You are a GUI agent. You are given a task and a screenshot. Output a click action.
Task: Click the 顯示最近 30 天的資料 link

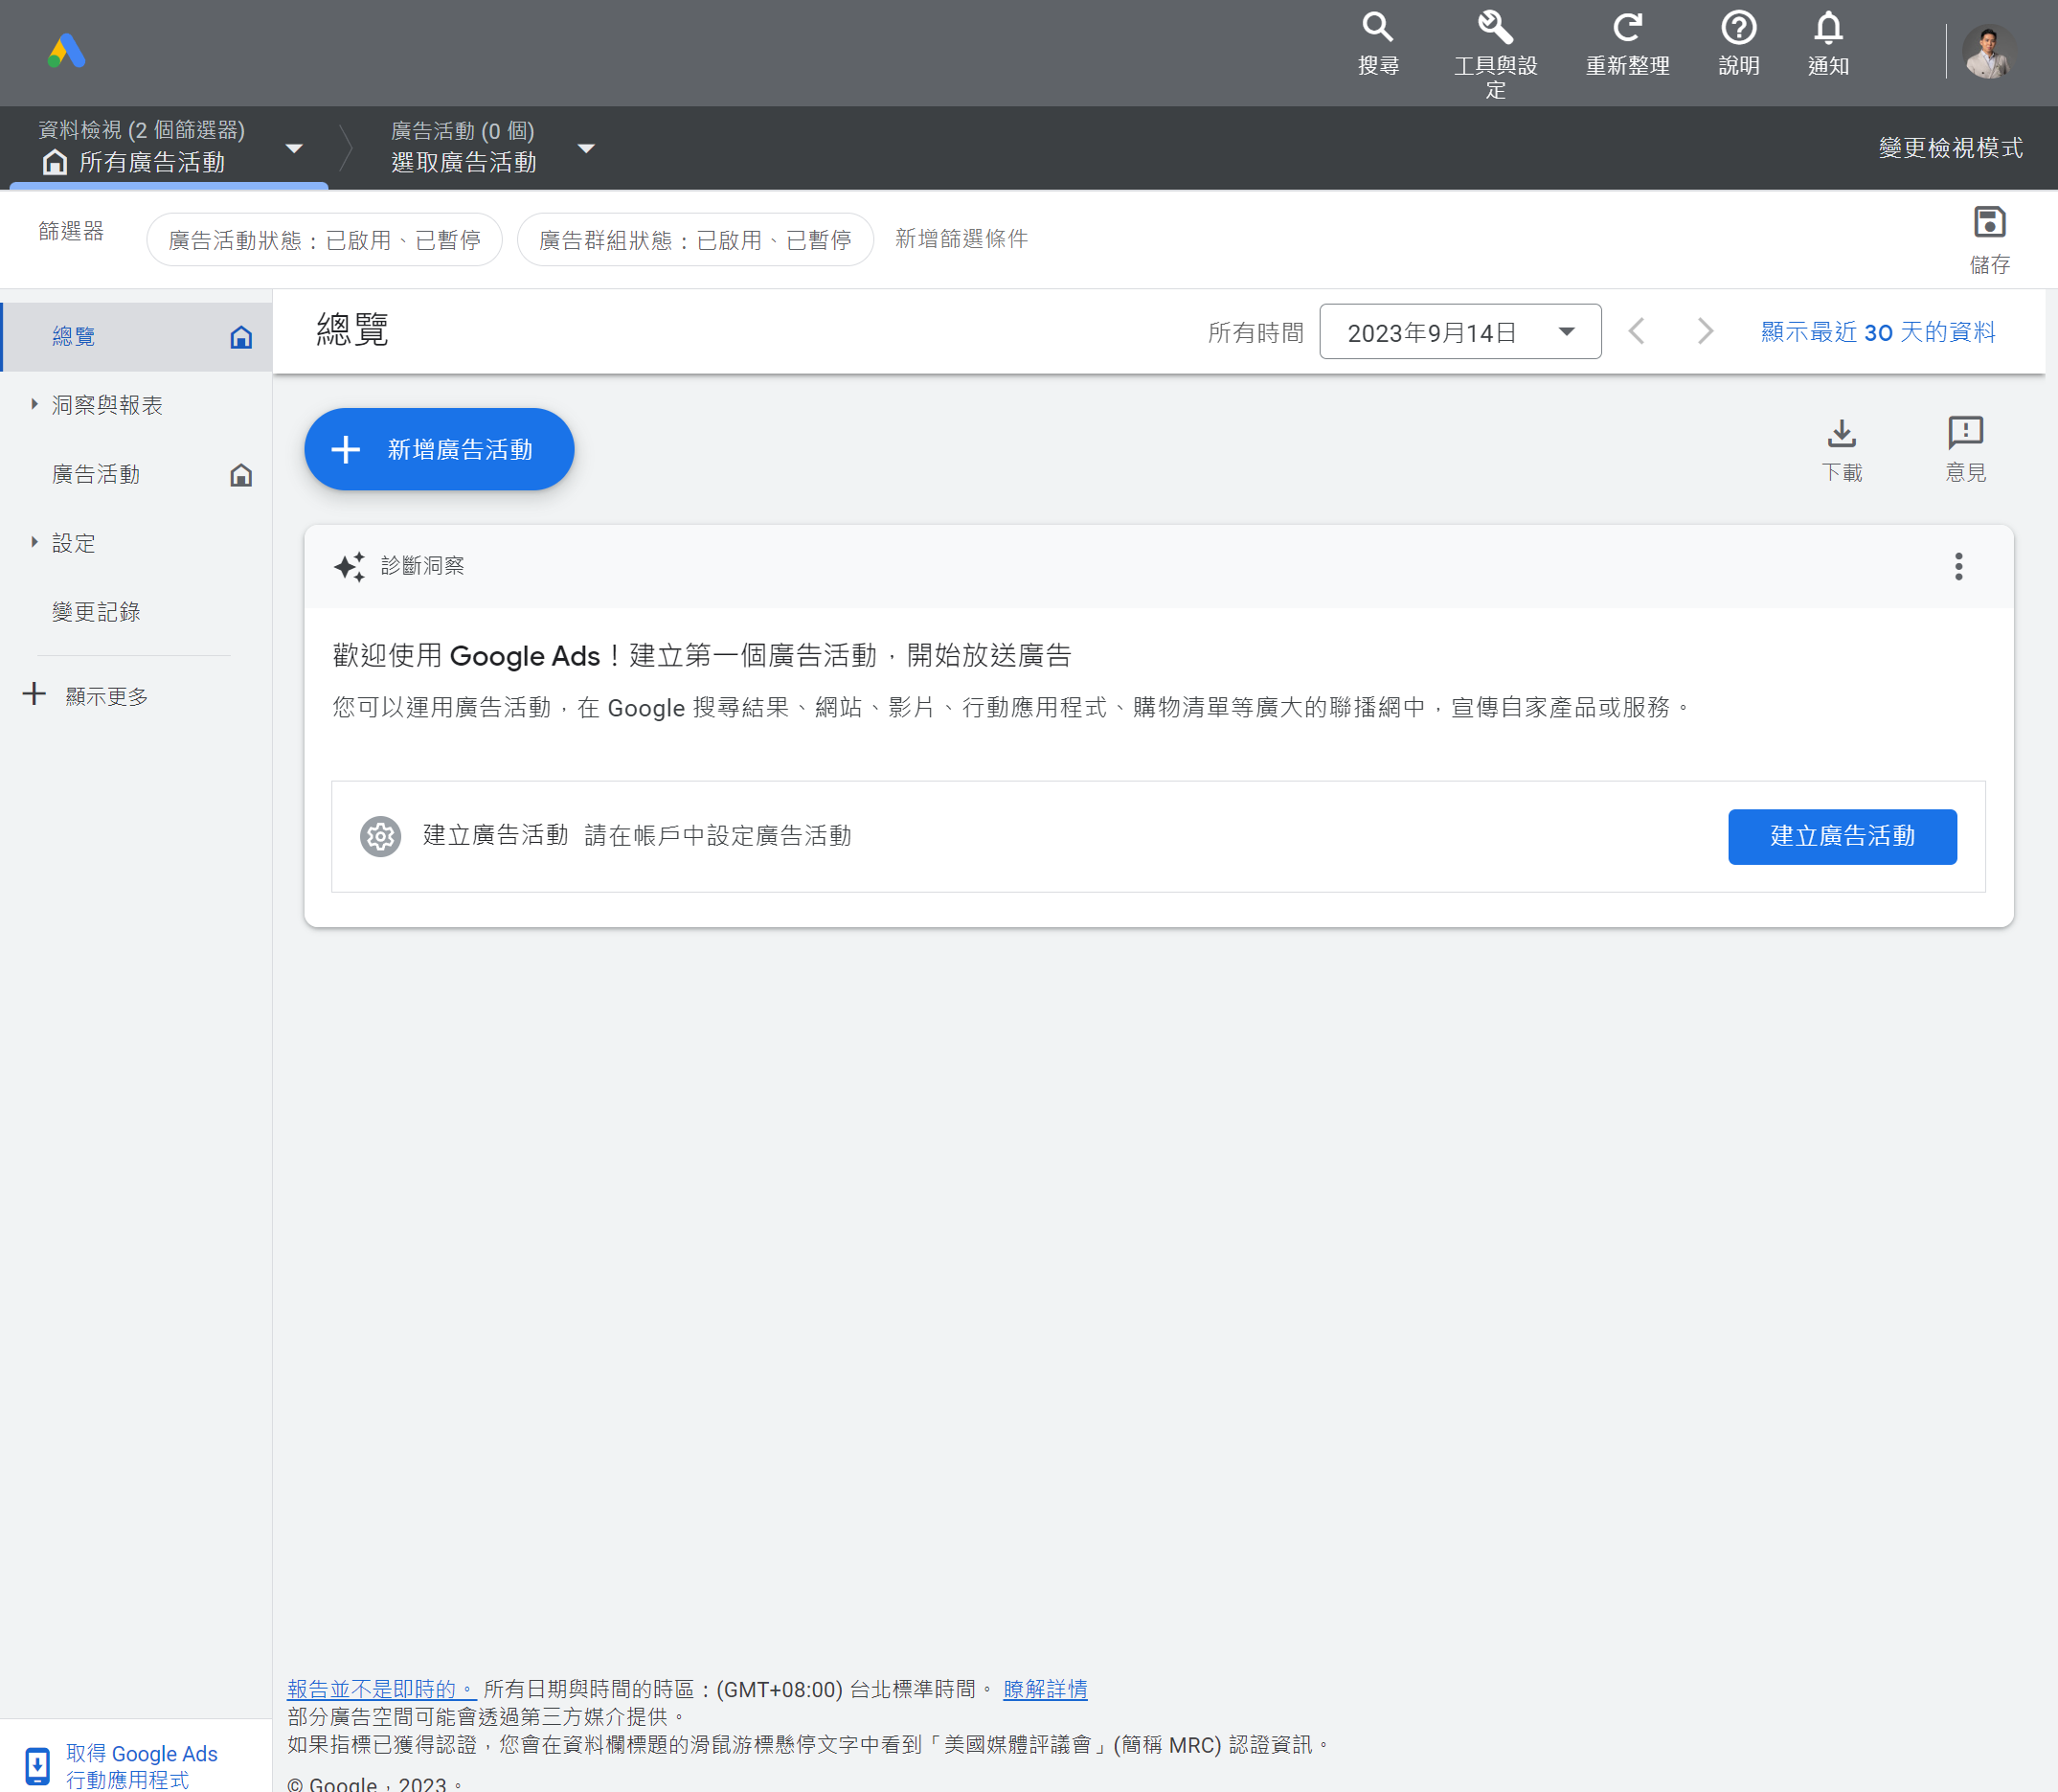tap(1877, 332)
